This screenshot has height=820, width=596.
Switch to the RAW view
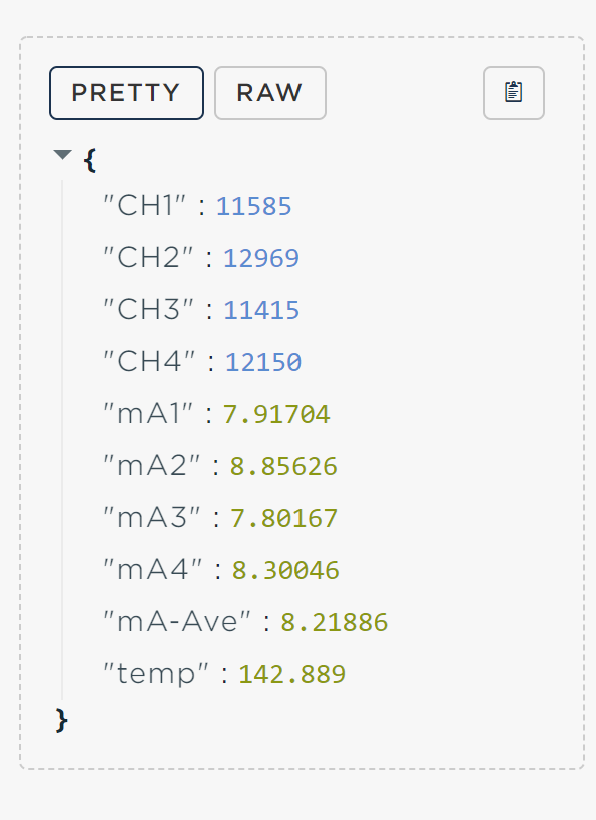coord(270,93)
